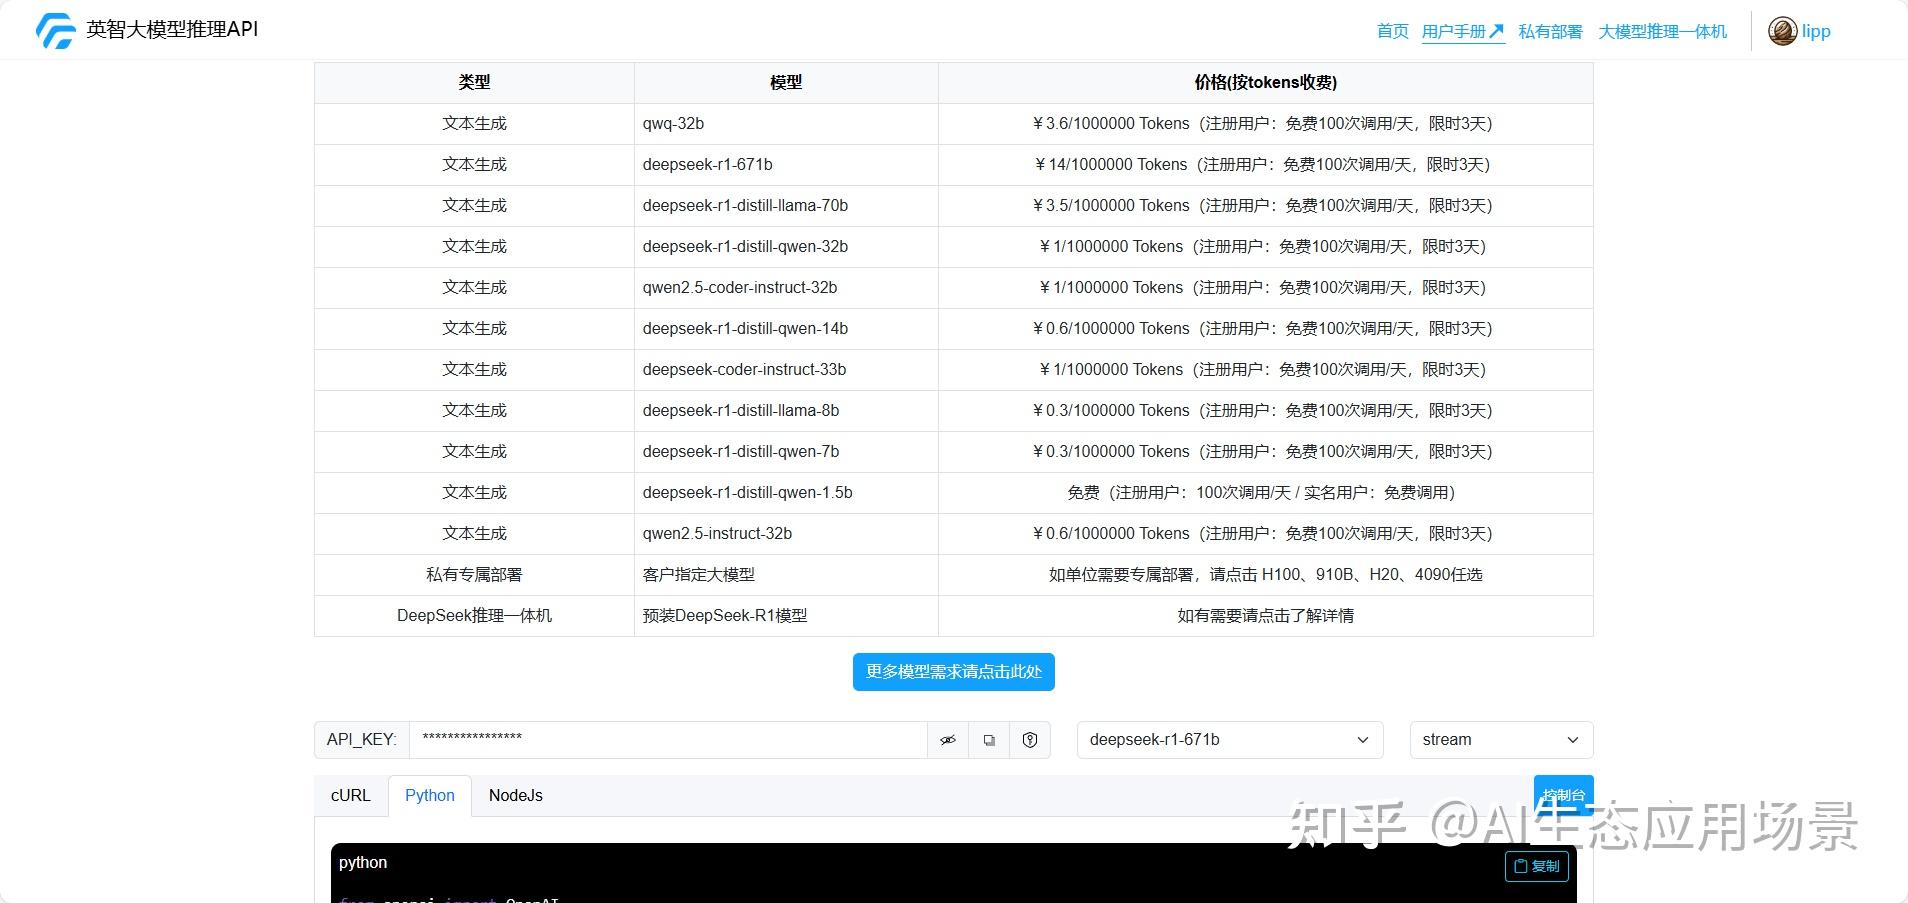
Task: Click the 用户手册 external link arrow icon
Action: point(1498,29)
